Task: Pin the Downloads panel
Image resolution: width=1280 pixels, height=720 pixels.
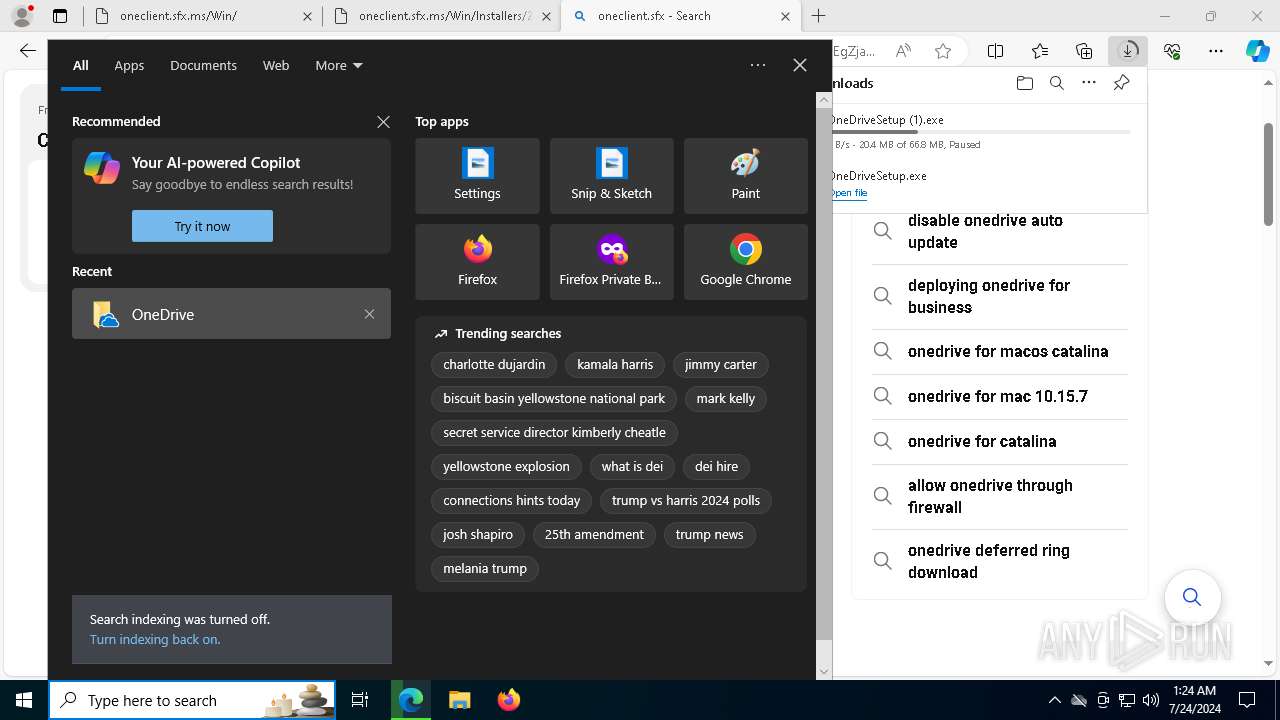Action: tap(1121, 83)
